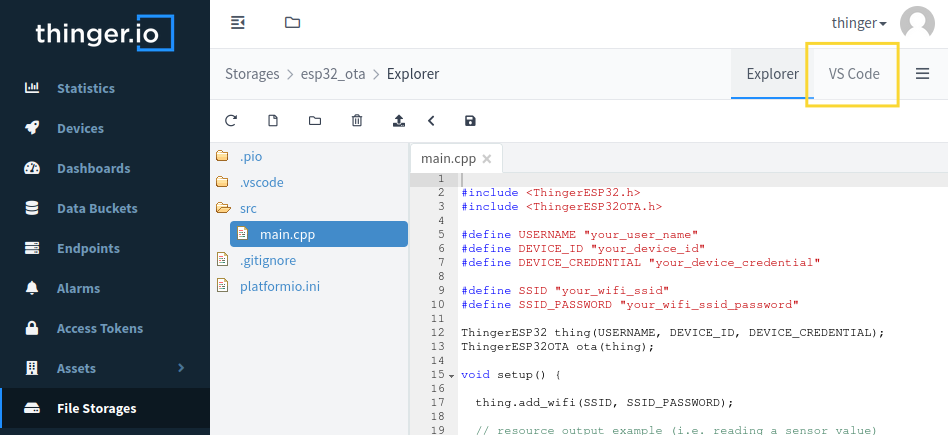Click the Alarms bell icon
Viewport: 948px width, 435px height.
(31, 288)
